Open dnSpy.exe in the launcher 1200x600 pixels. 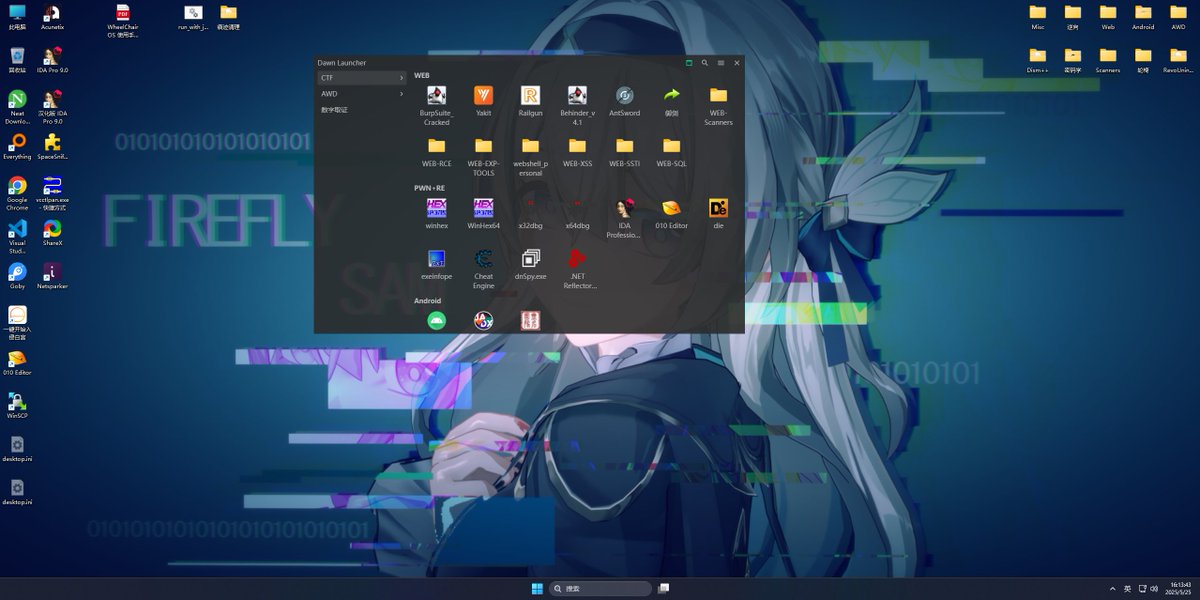tap(530, 259)
